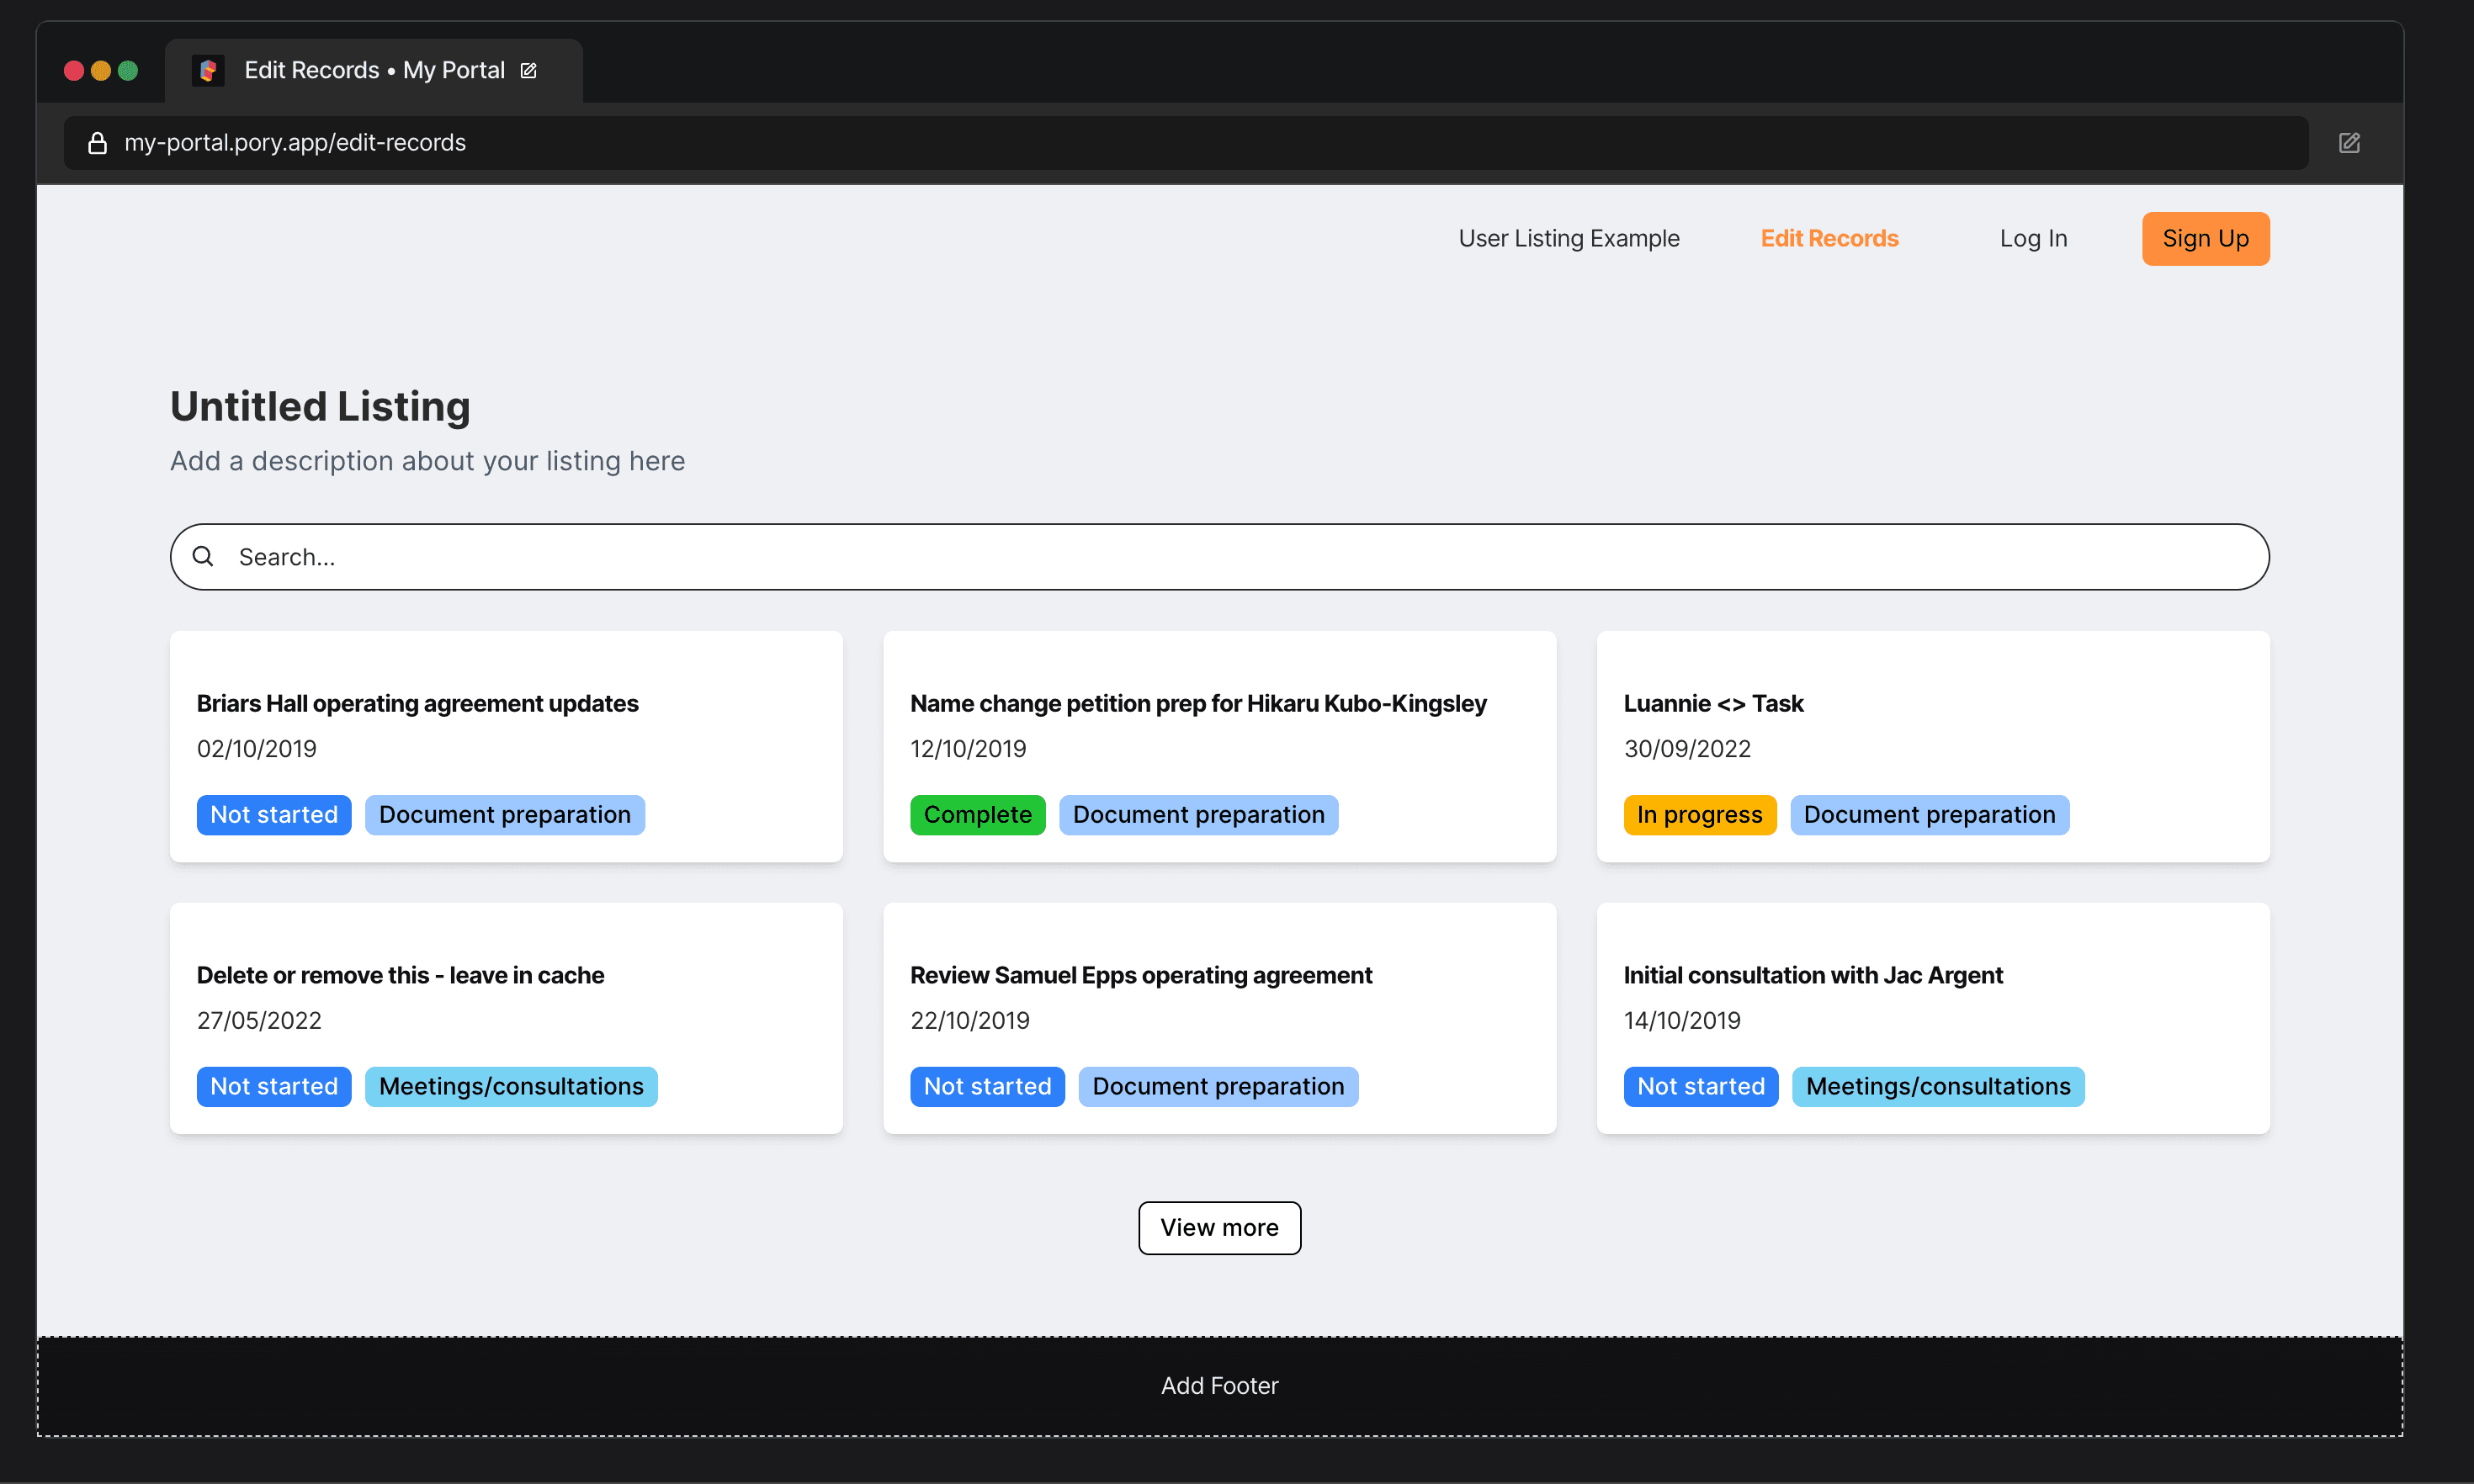Click the View more button
The image size is (2474, 1484).
[x=1219, y=1227]
